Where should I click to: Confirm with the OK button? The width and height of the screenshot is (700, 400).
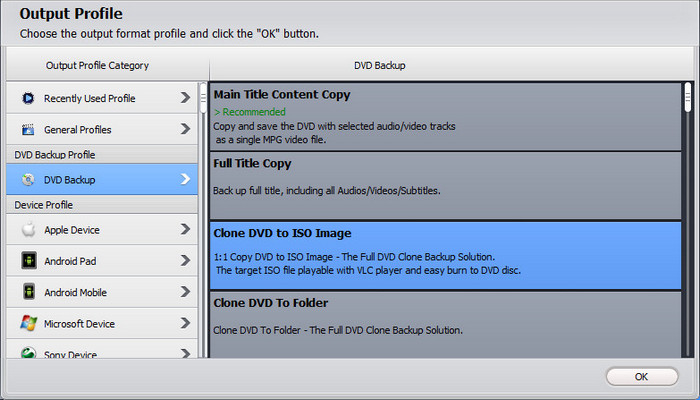click(x=642, y=377)
